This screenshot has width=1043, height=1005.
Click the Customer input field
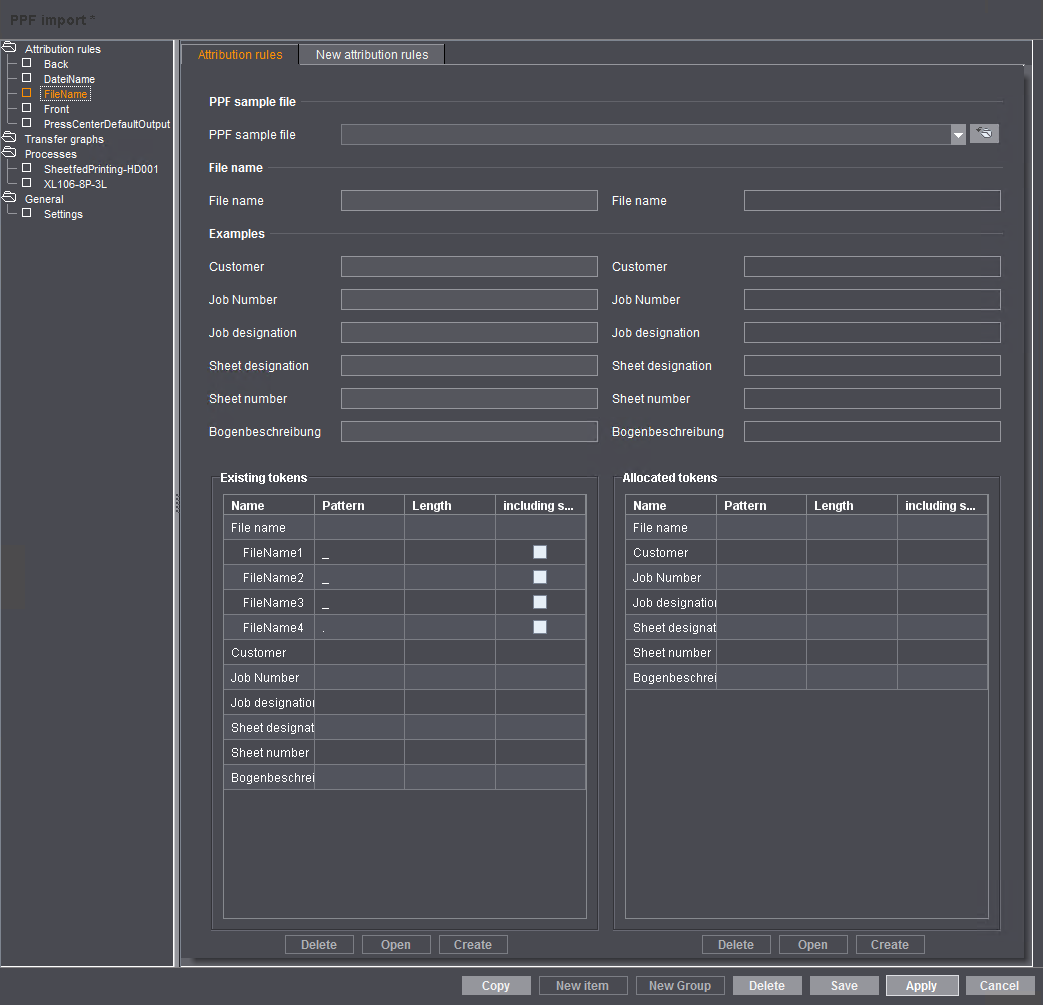click(468, 266)
